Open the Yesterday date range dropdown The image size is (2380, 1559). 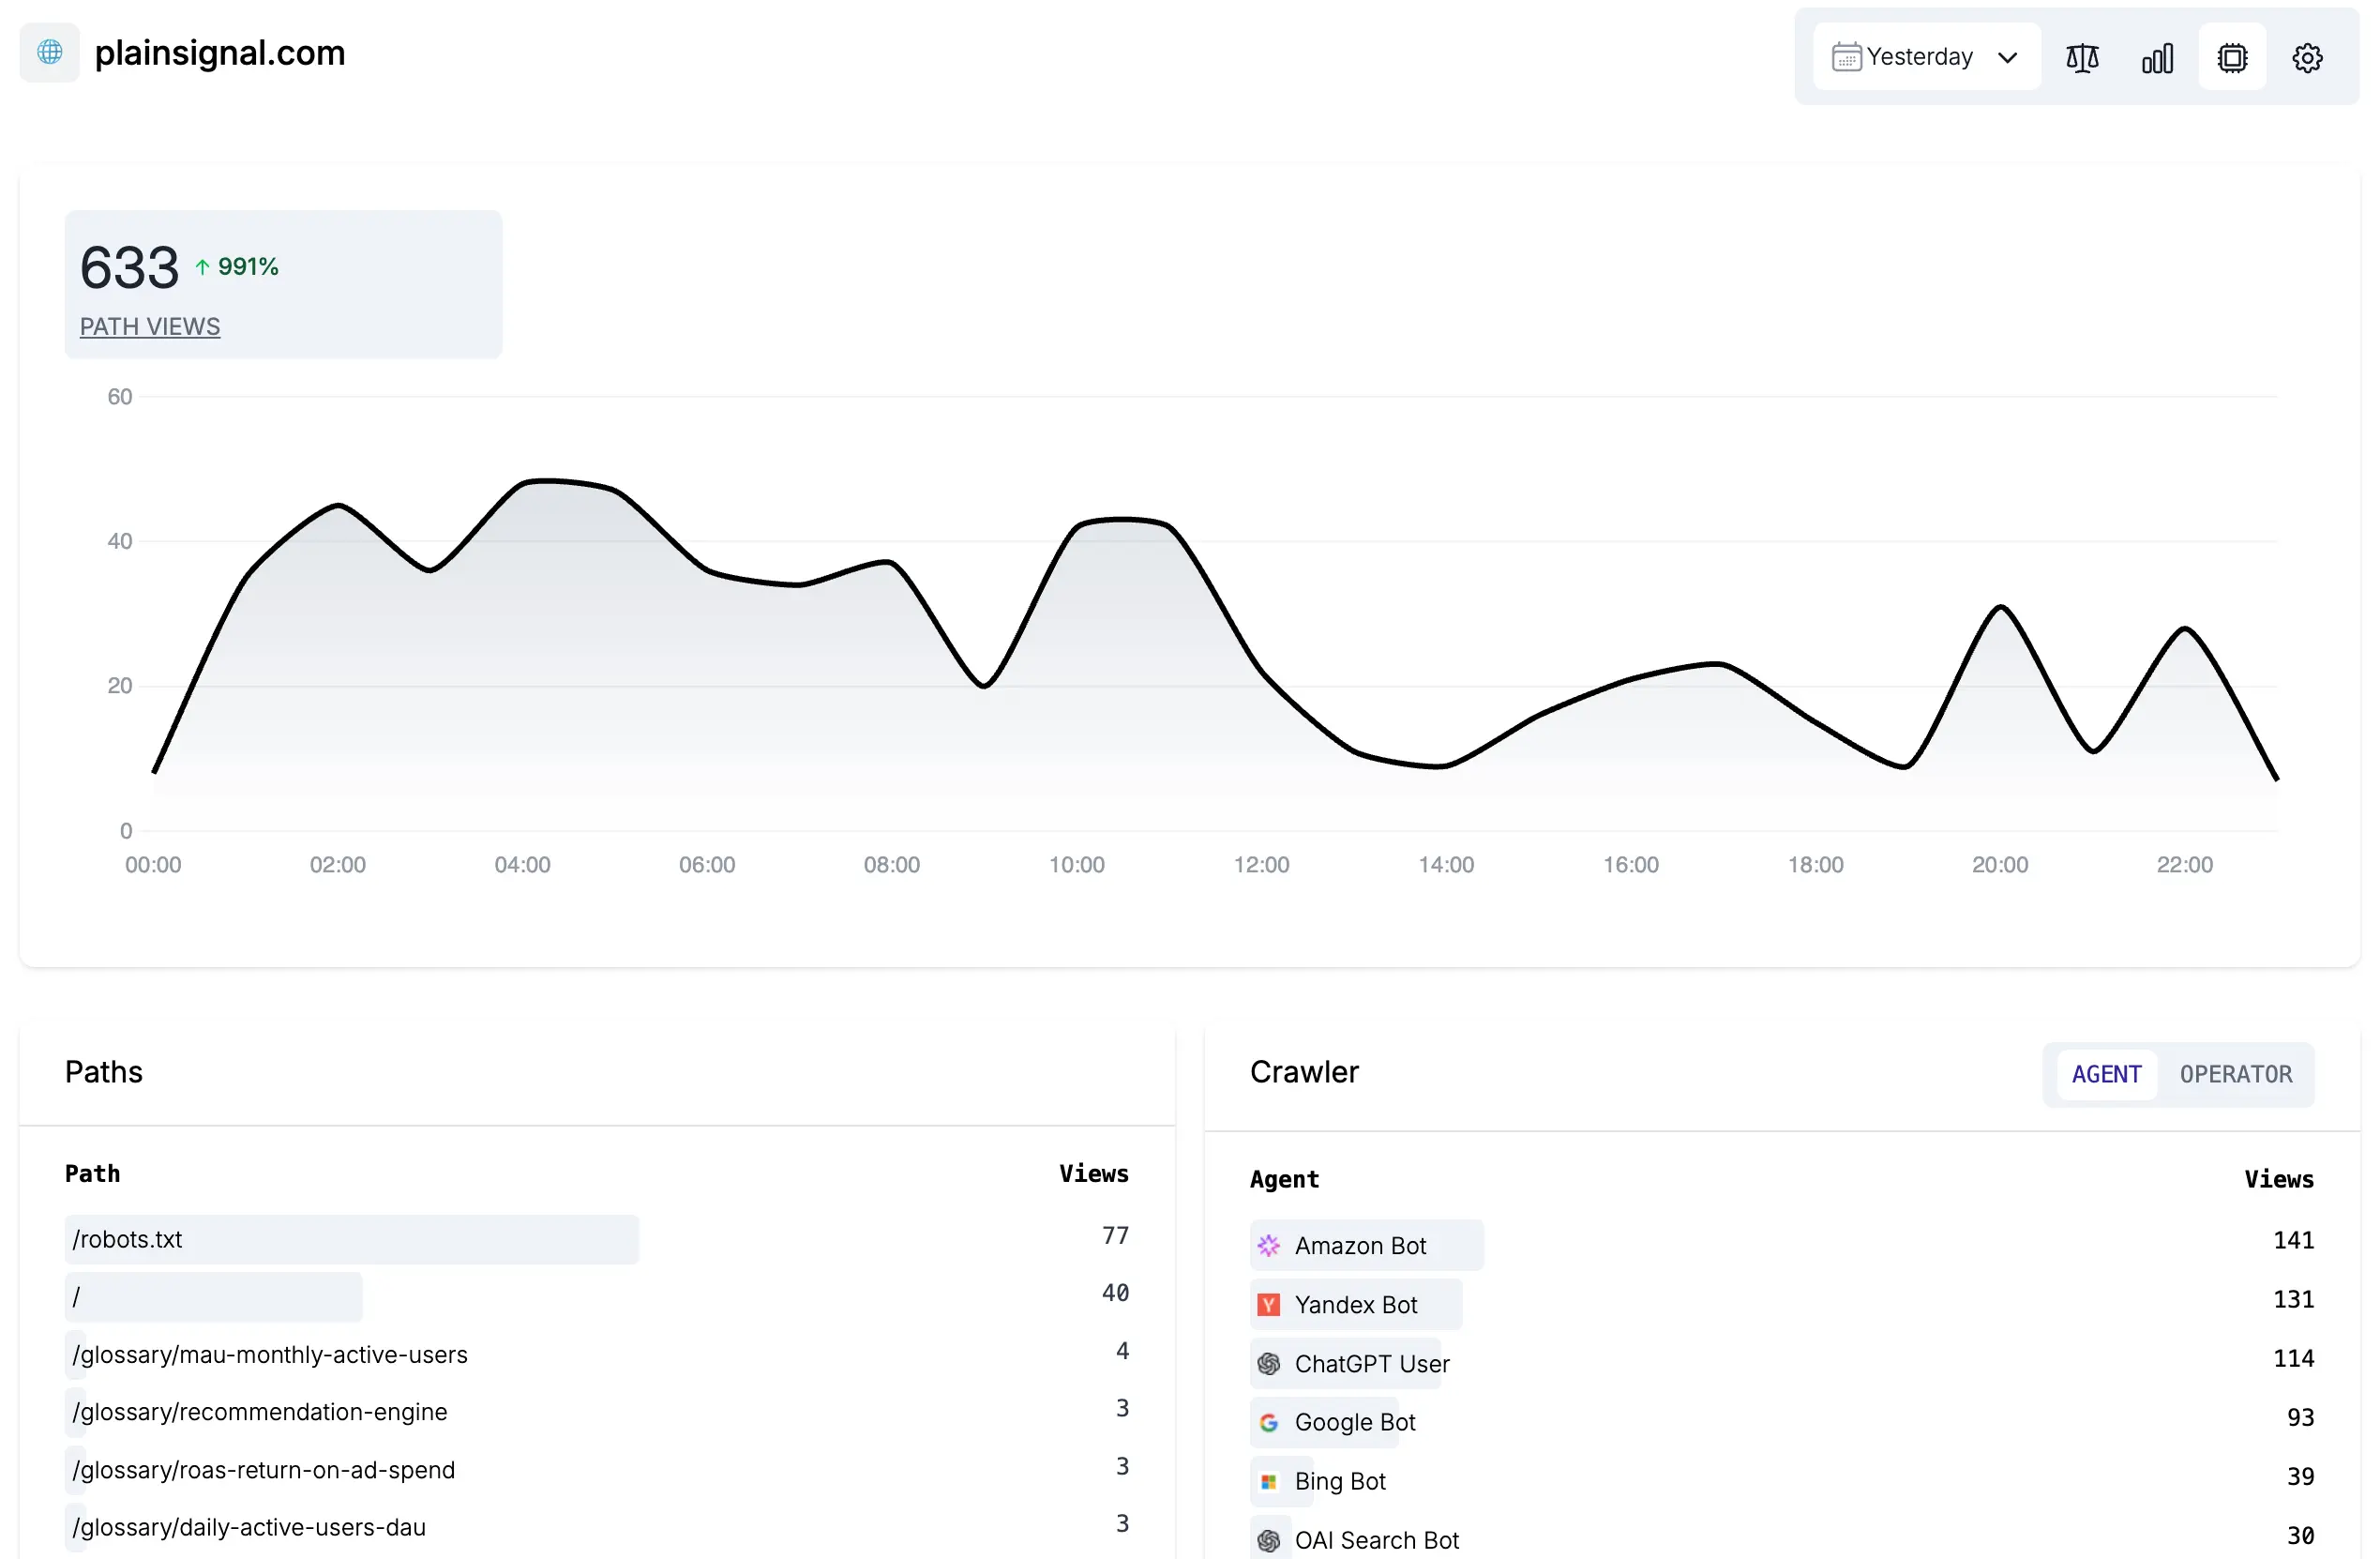click(x=1921, y=56)
